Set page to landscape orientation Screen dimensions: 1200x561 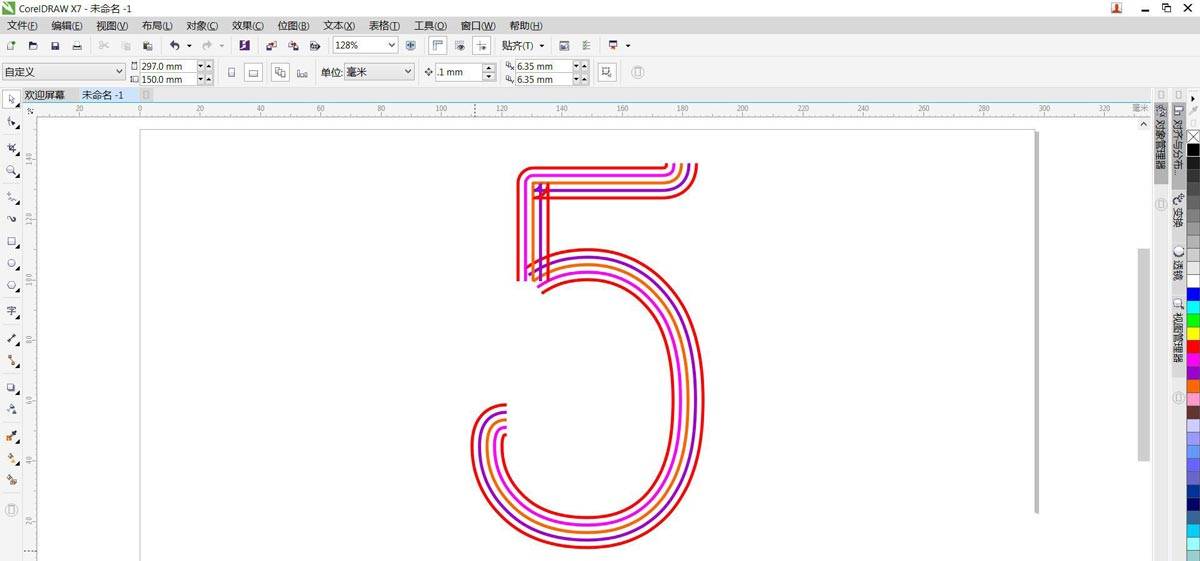click(254, 72)
